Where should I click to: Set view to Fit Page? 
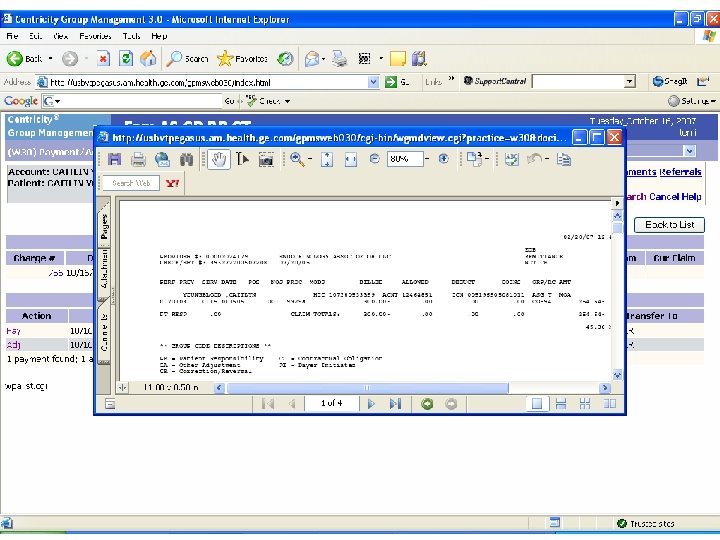(327, 159)
